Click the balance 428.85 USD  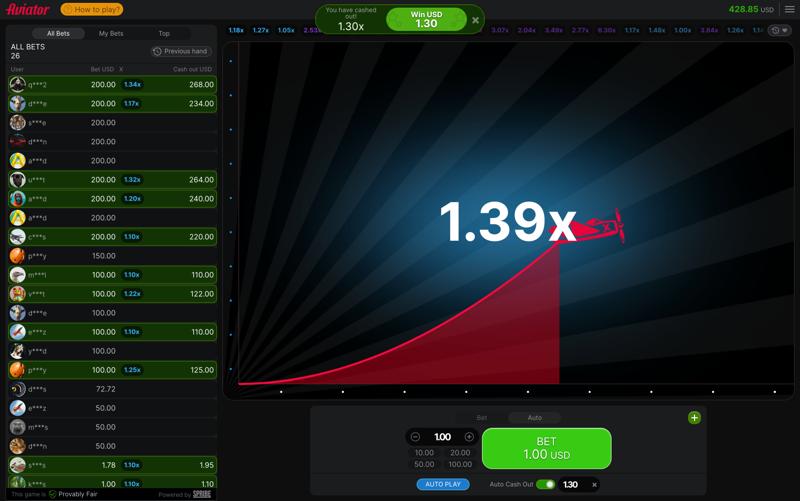tap(751, 9)
